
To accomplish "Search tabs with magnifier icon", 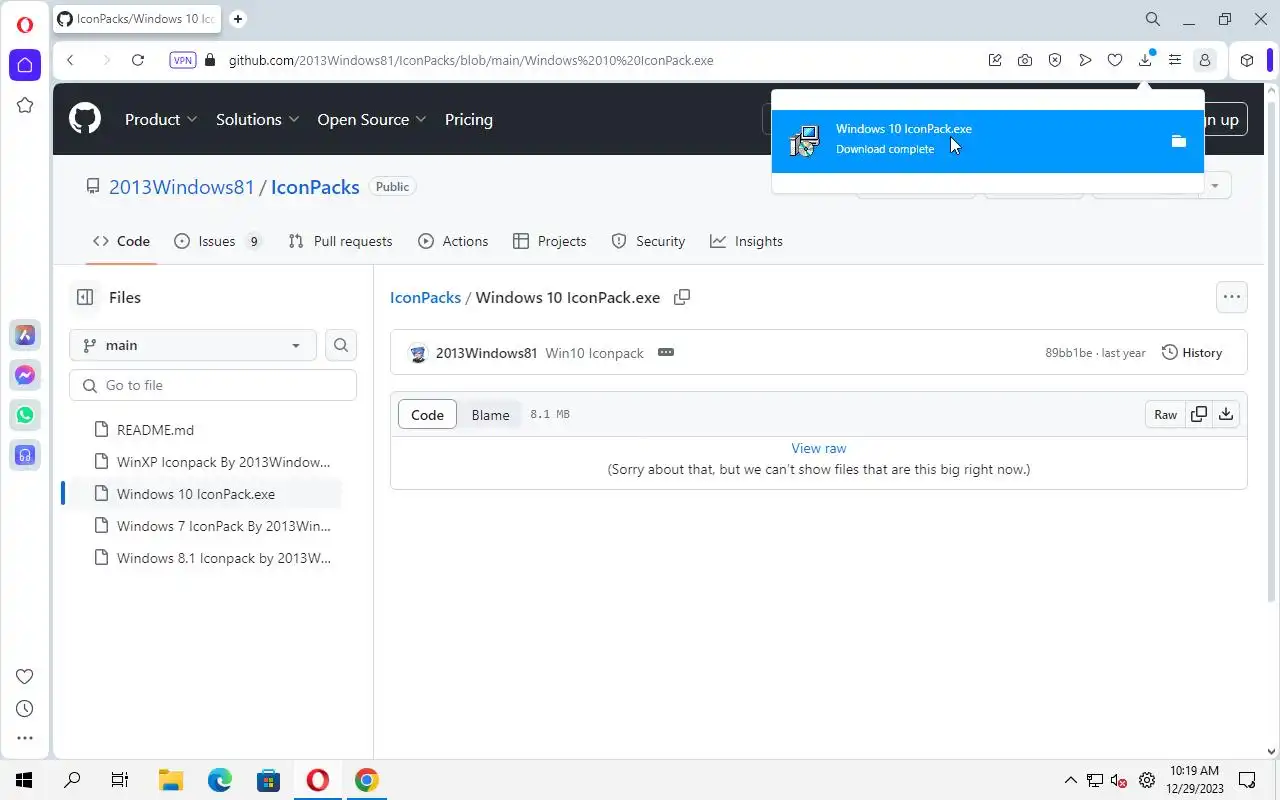I will click(x=1153, y=19).
